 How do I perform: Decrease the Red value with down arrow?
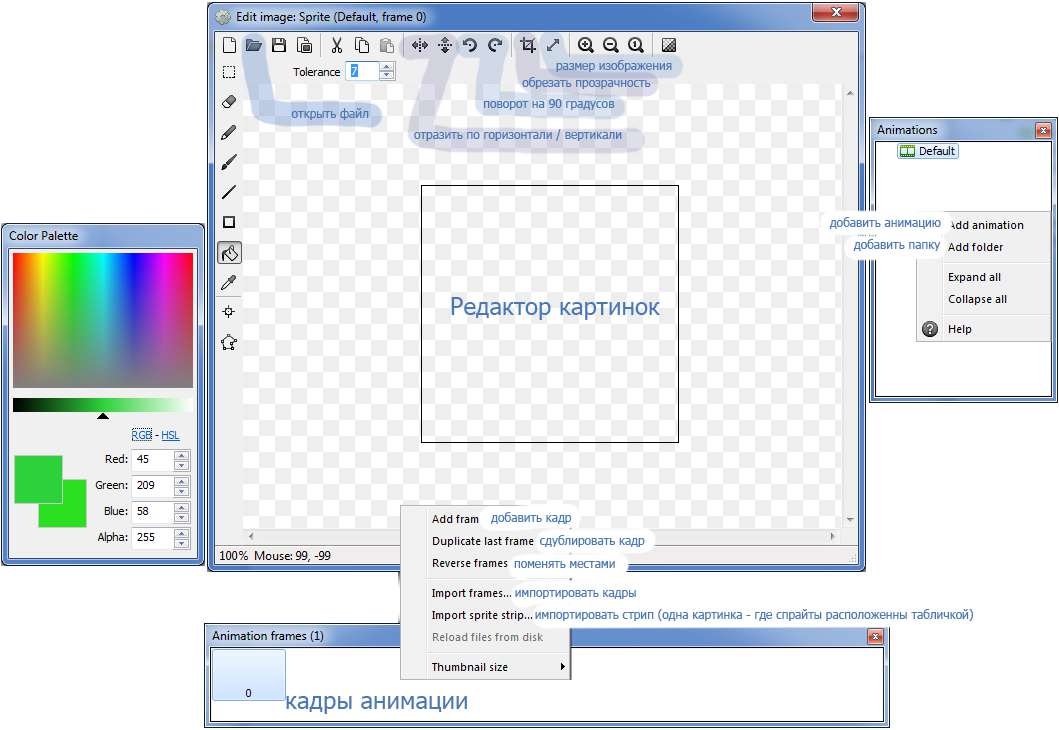coord(181,465)
